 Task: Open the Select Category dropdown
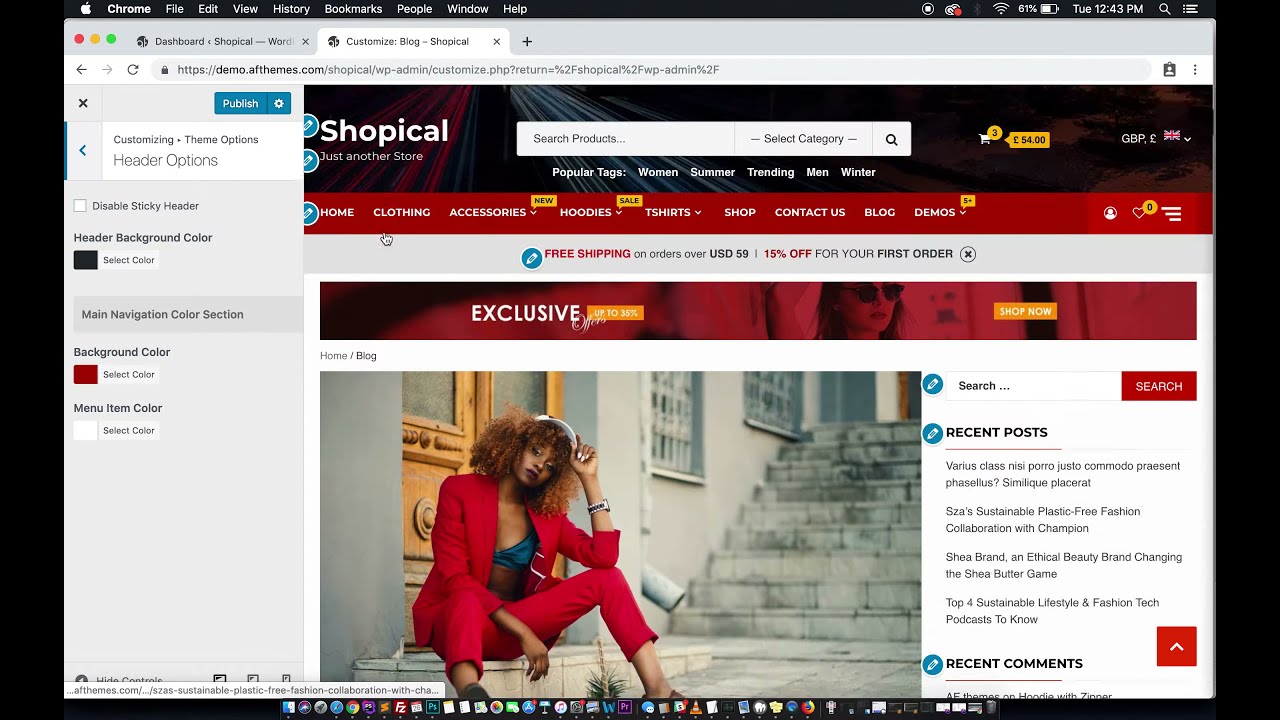click(804, 139)
